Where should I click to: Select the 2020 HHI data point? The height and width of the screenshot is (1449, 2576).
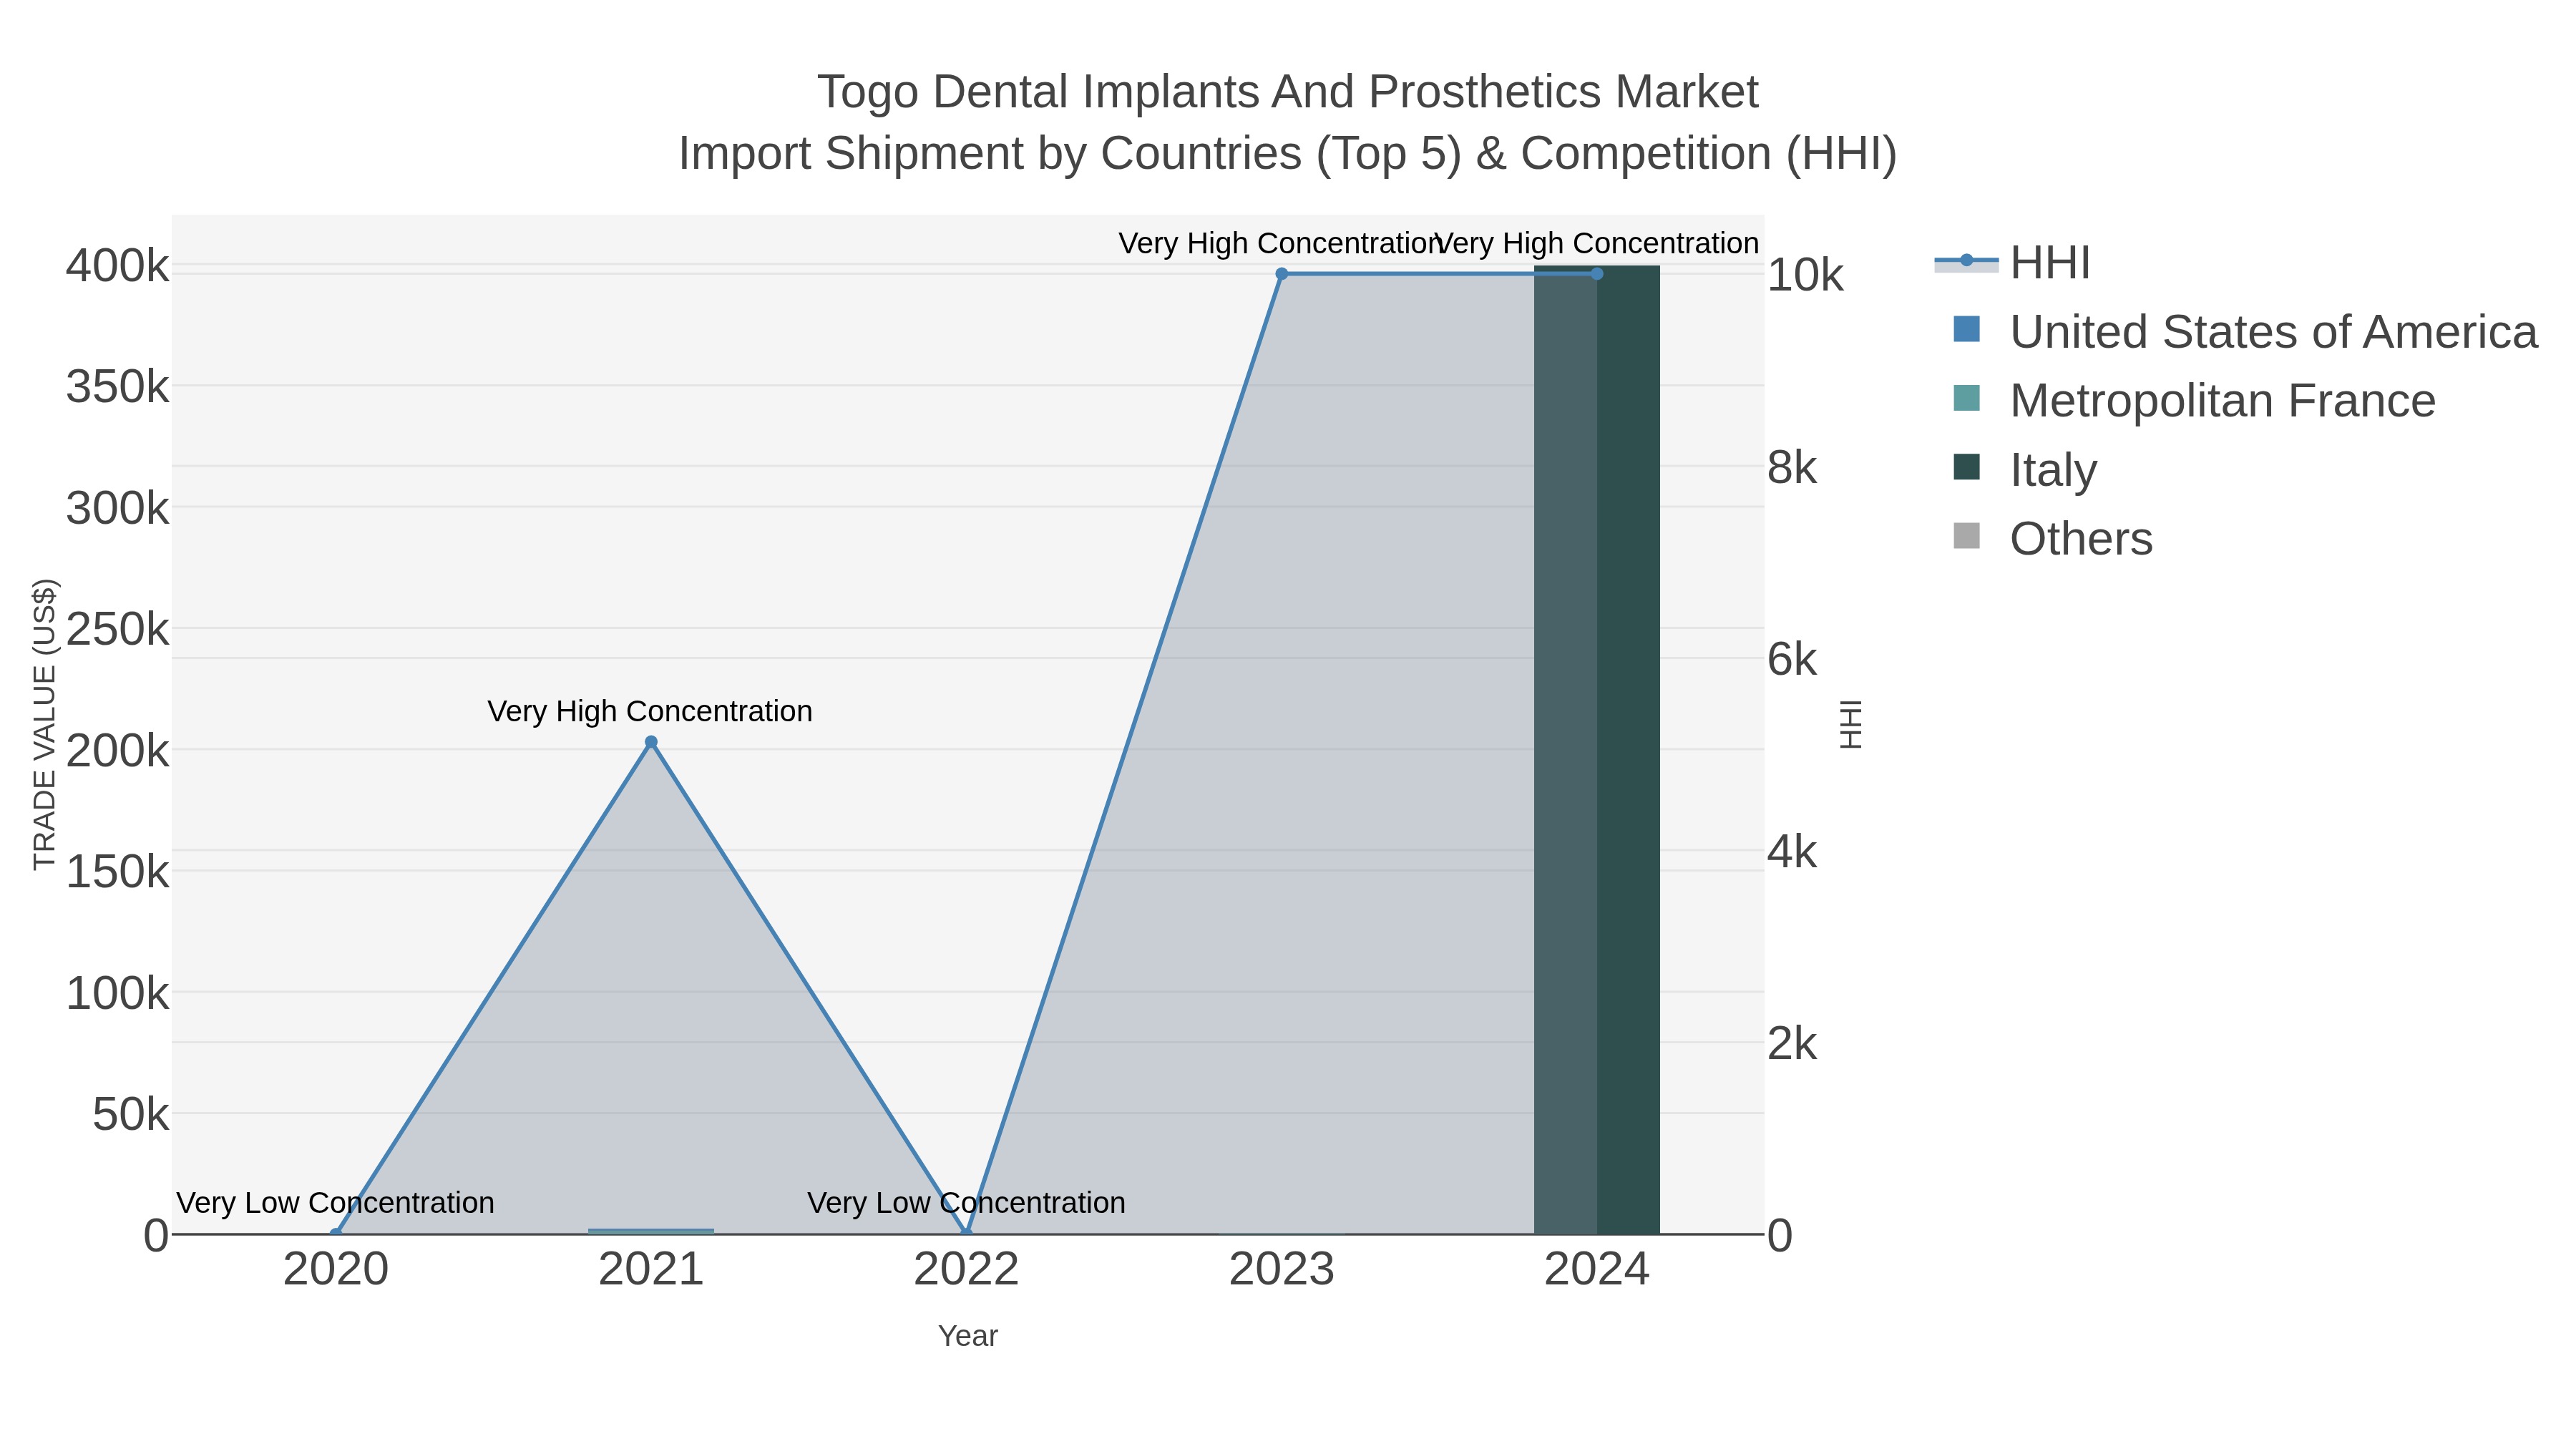pos(336,1234)
